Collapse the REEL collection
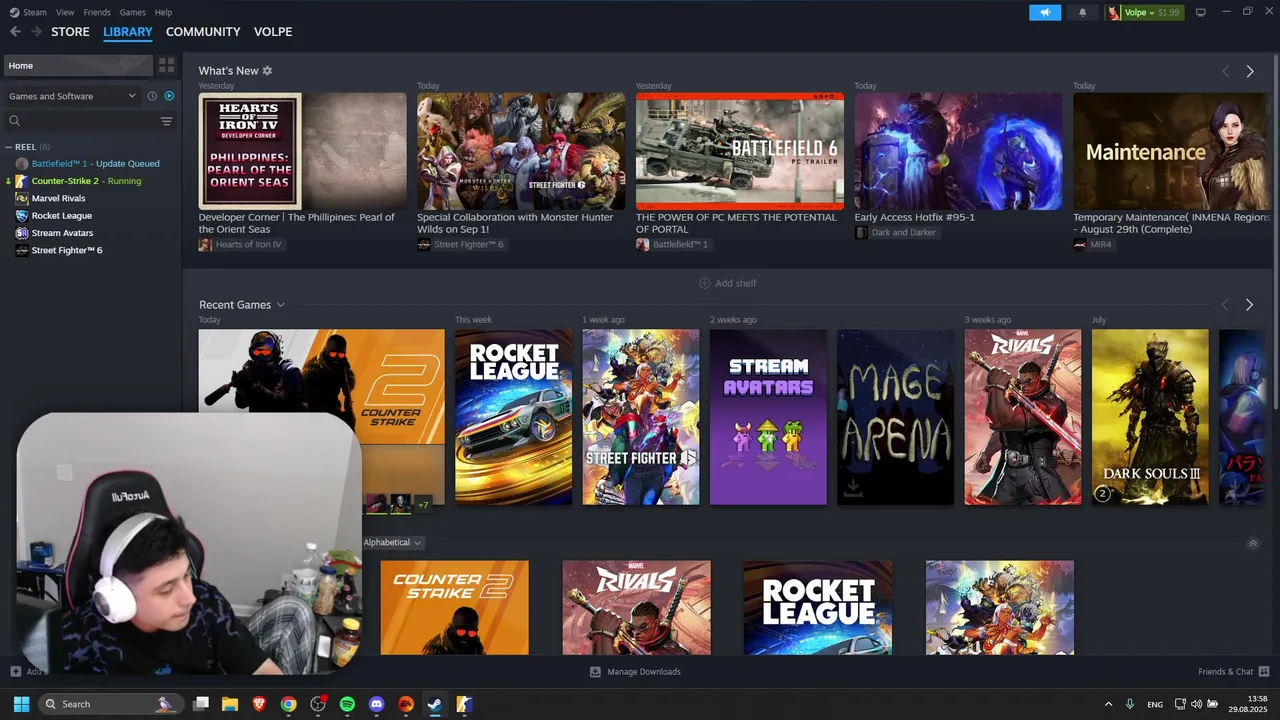Image resolution: width=1280 pixels, height=720 pixels. 9,147
